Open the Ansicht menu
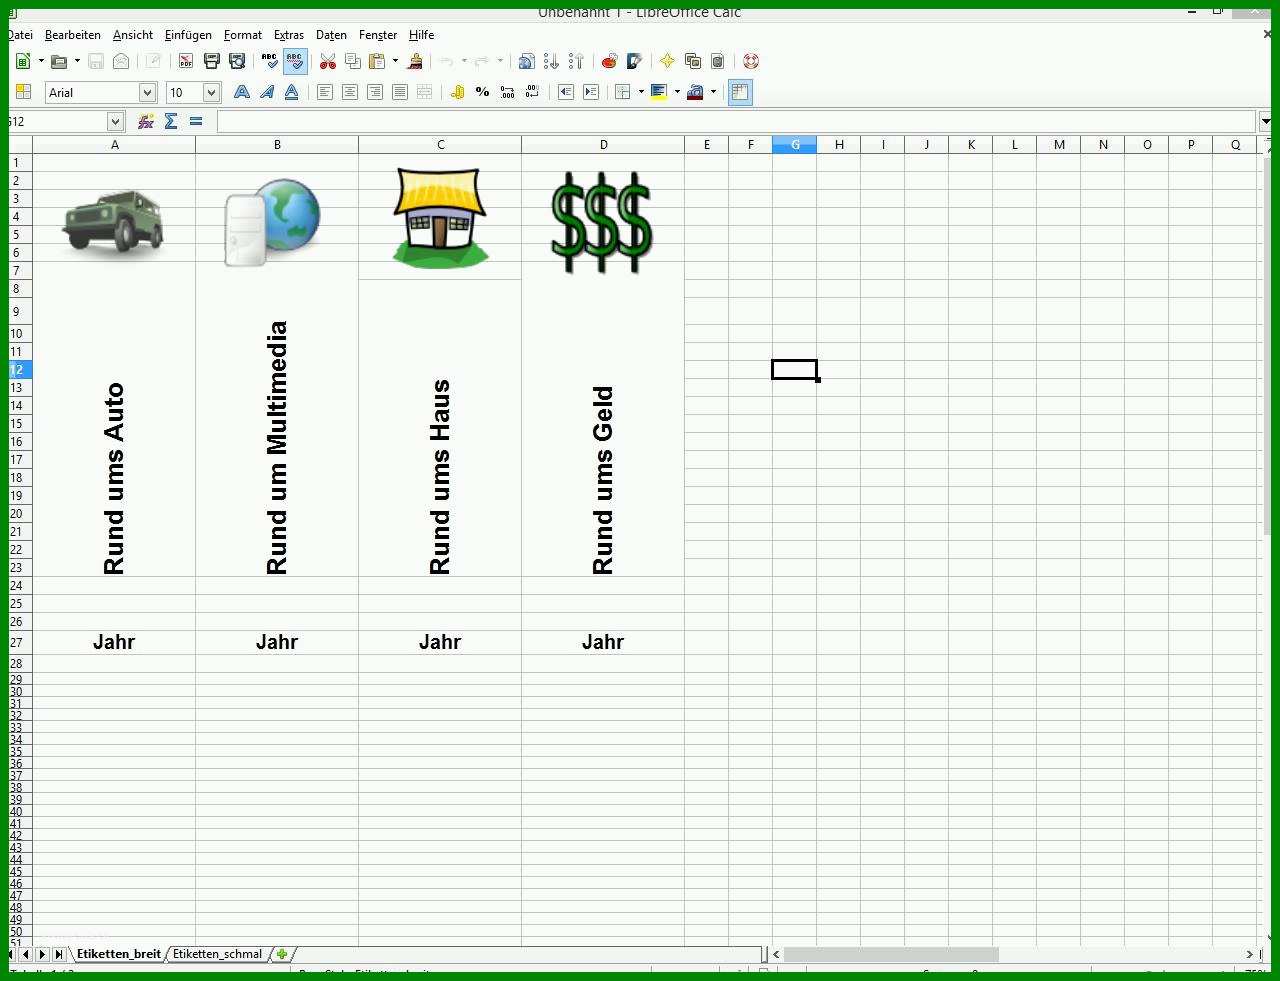The height and width of the screenshot is (981, 1280). point(133,35)
